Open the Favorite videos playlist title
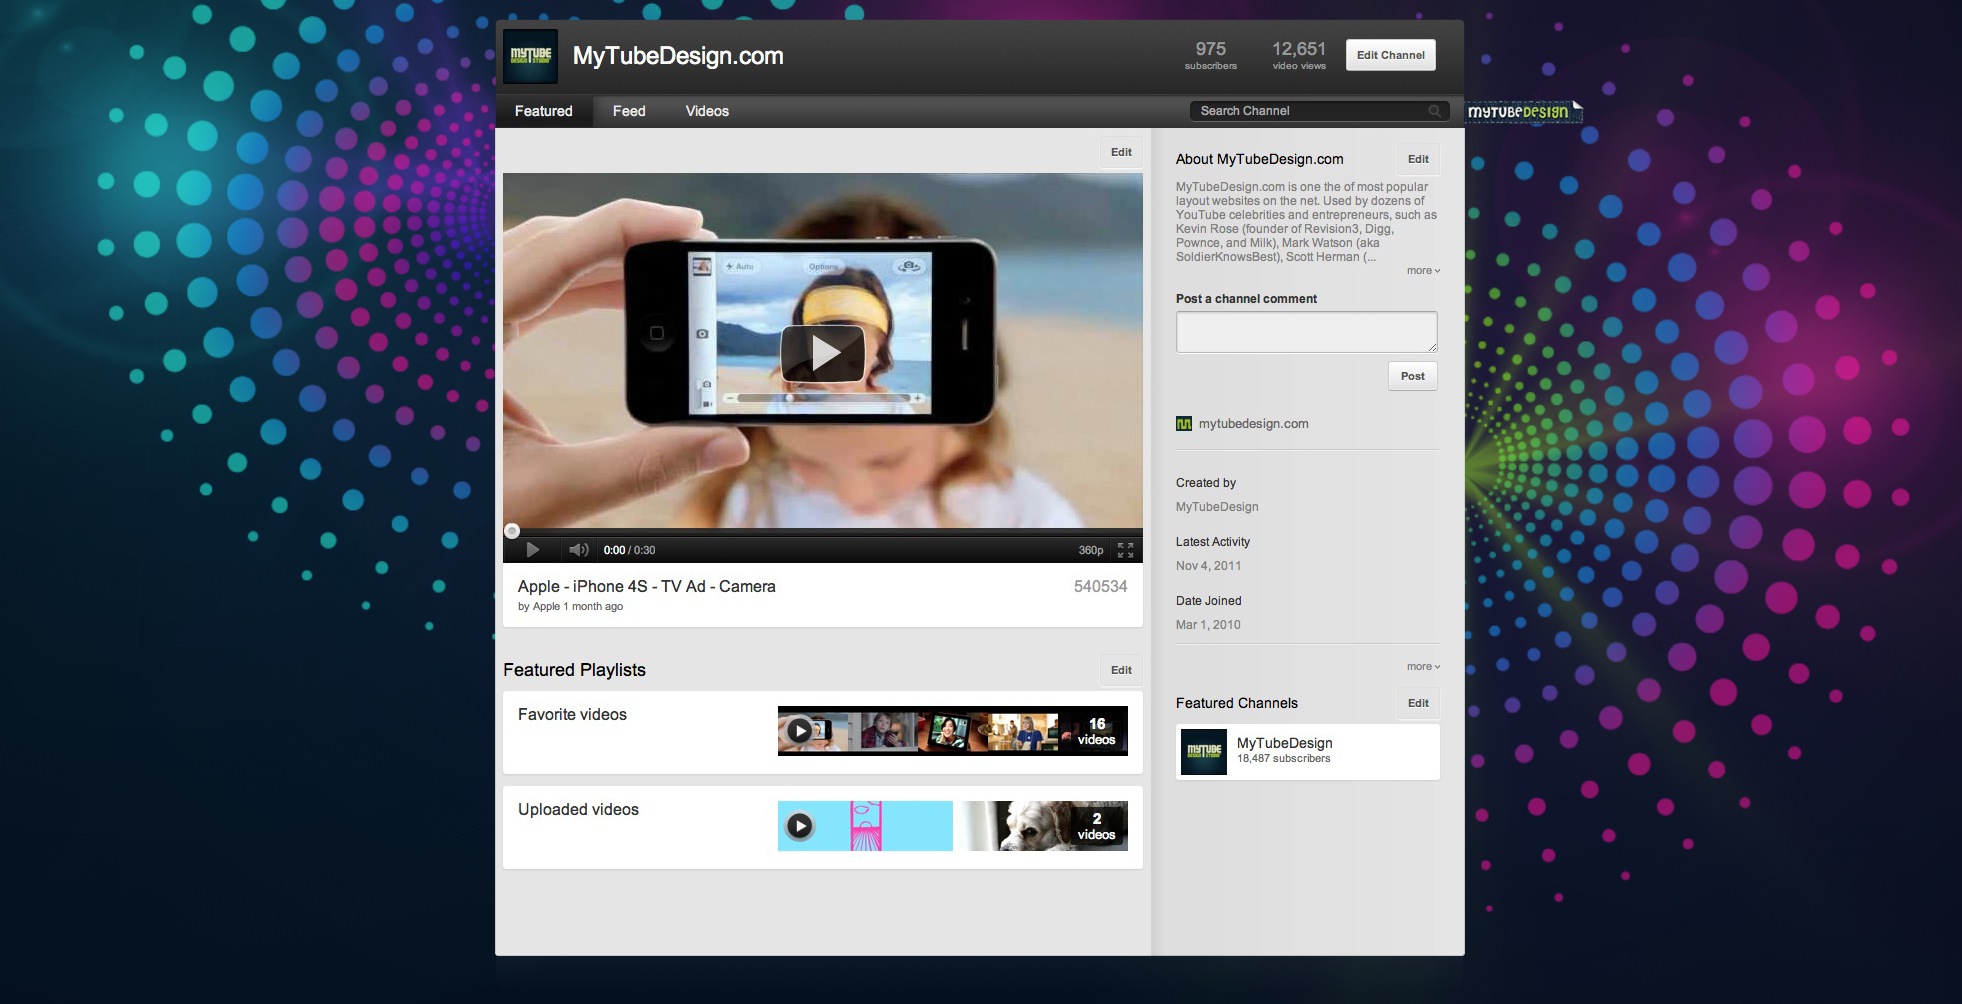 click(x=572, y=715)
